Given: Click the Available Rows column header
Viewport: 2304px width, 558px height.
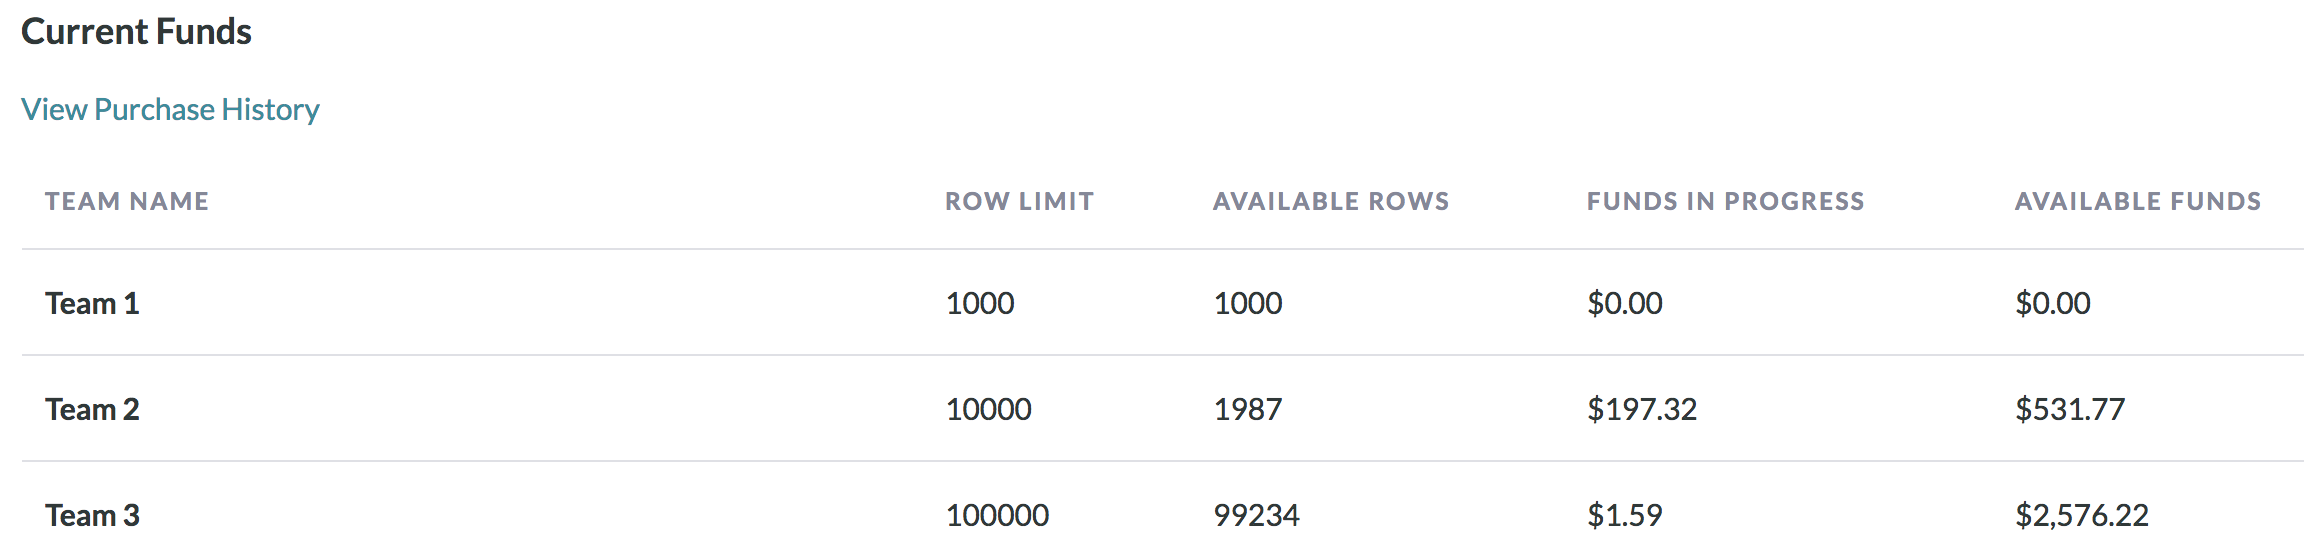Looking at the screenshot, I should [x=1331, y=201].
